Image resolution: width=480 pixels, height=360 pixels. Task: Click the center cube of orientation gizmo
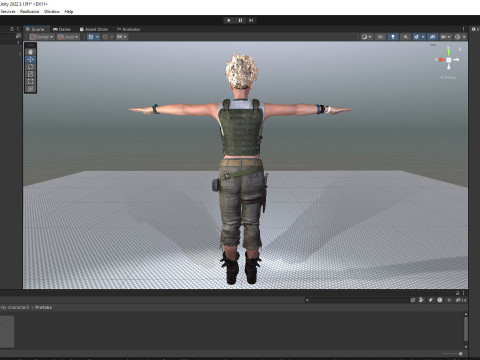449,60
